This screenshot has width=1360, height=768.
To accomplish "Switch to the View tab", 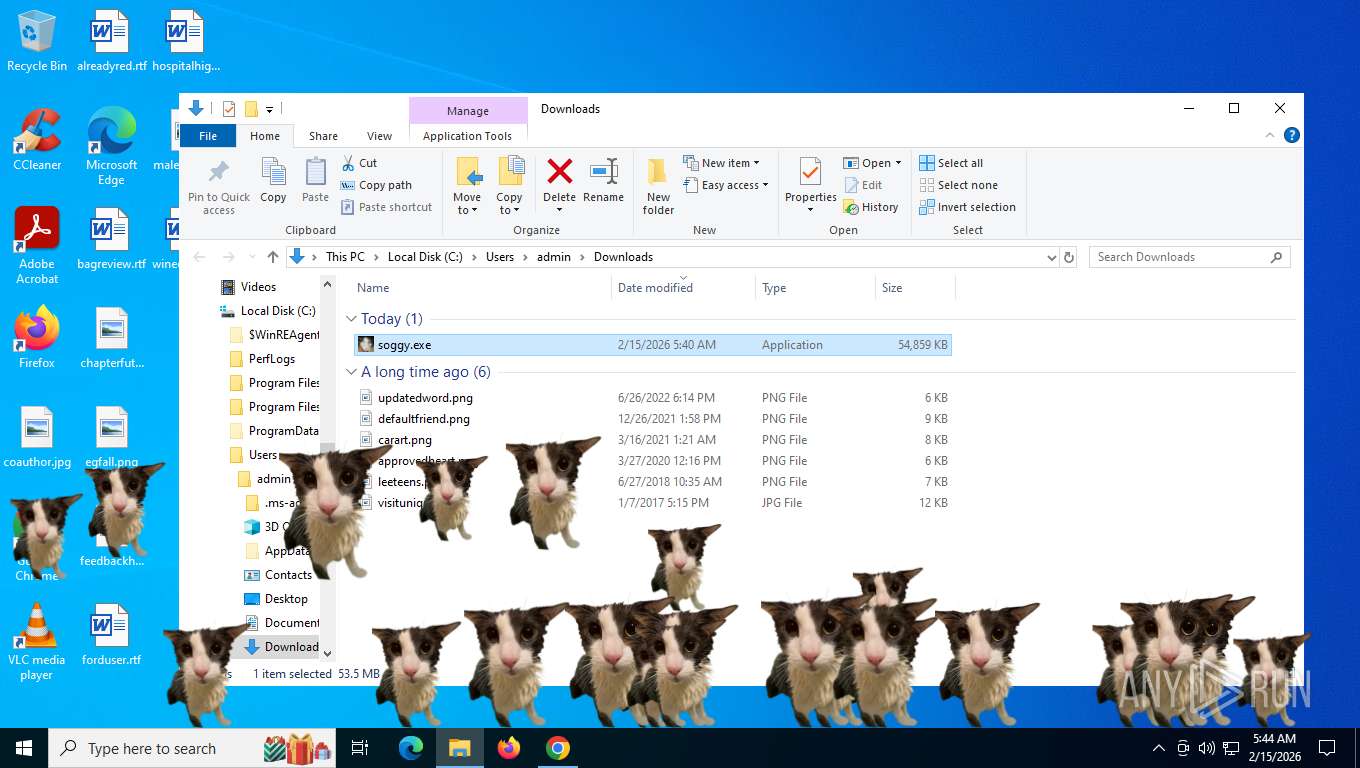I will point(379,136).
